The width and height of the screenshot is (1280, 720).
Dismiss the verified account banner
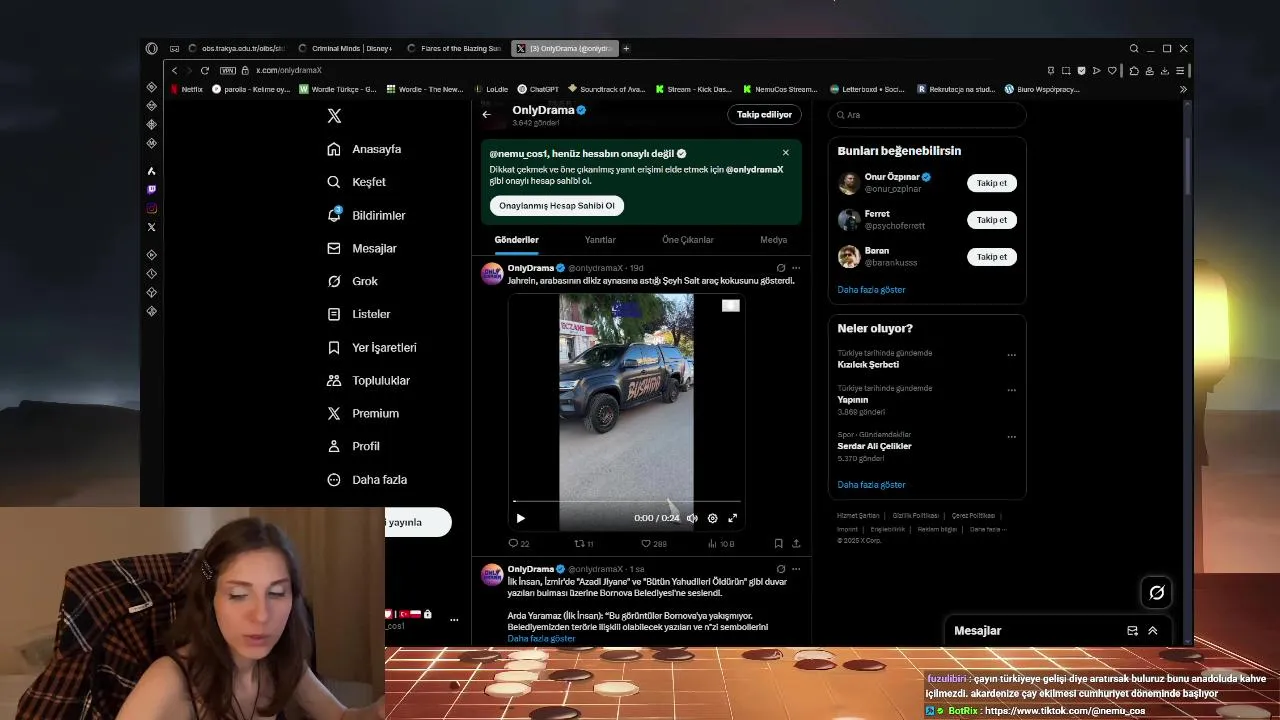[x=785, y=153]
